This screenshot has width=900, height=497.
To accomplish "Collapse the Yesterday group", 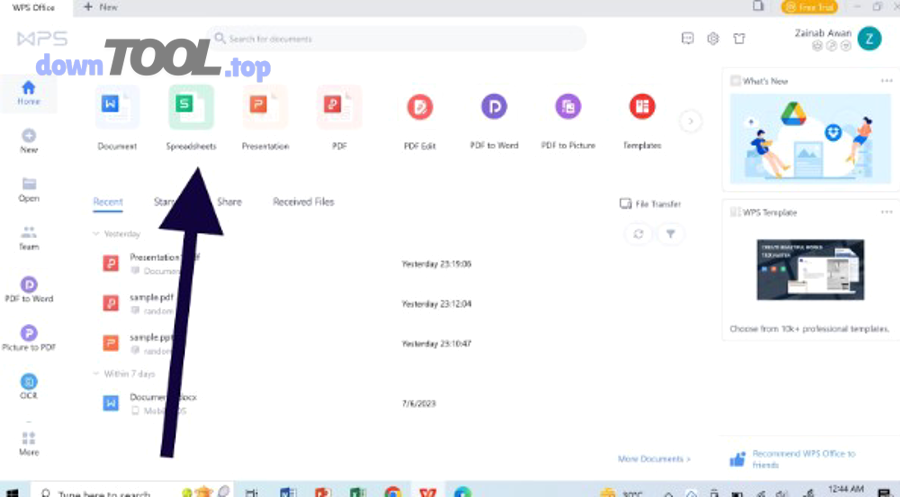I will tap(96, 234).
